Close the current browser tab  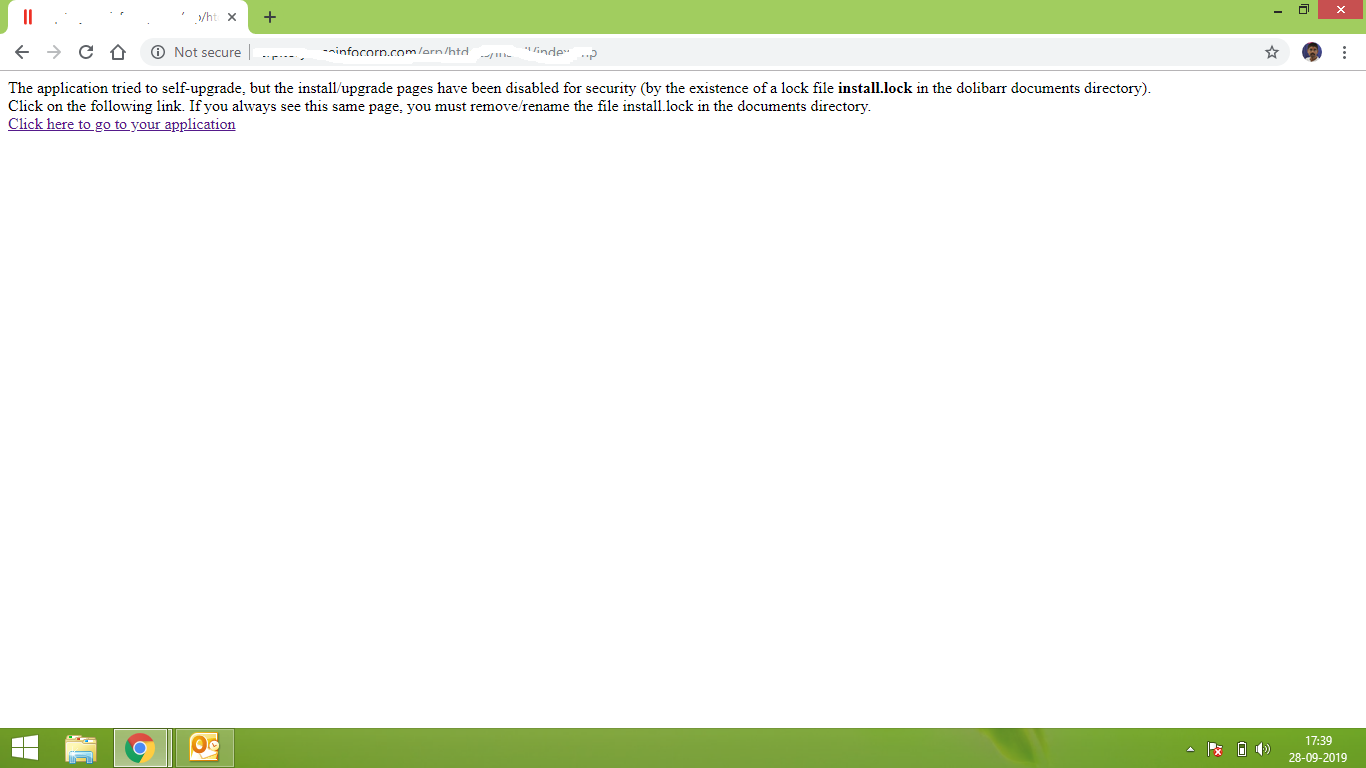(x=232, y=17)
